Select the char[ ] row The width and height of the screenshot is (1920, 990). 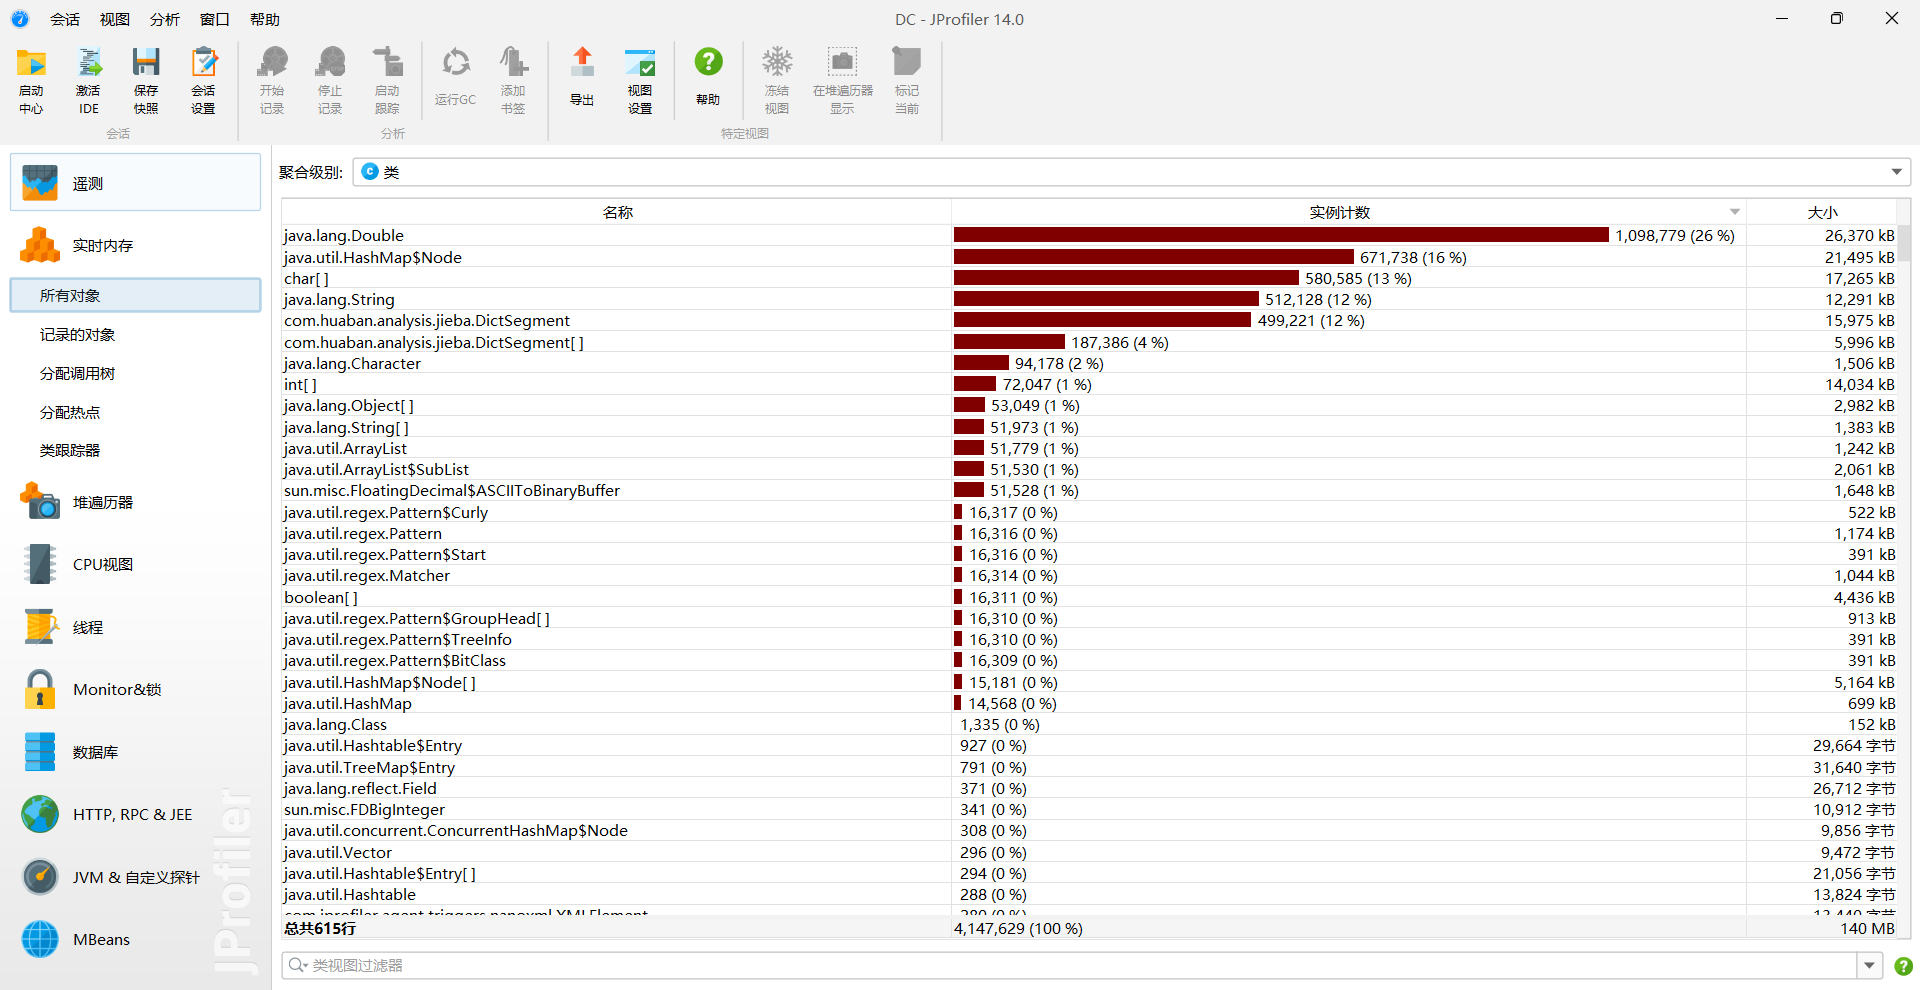point(1089,278)
